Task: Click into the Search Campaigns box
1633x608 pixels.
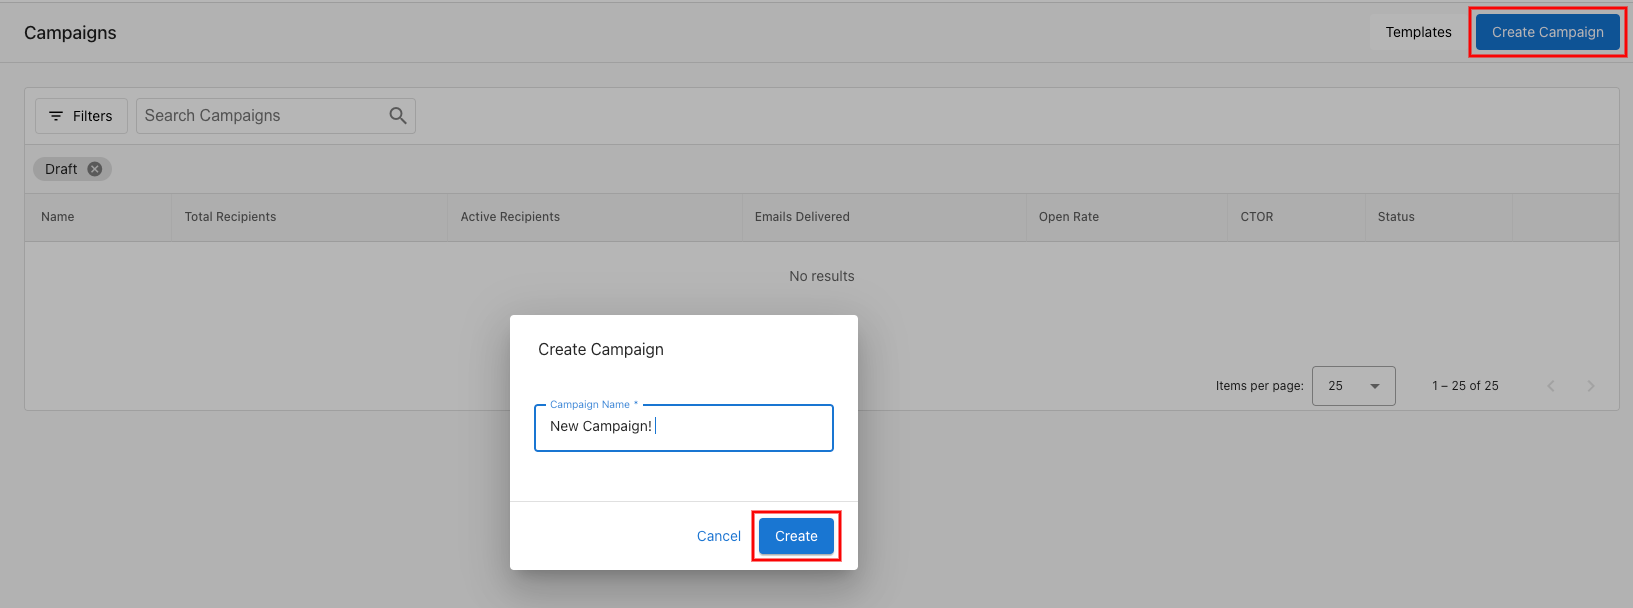Action: click(x=260, y=116)
